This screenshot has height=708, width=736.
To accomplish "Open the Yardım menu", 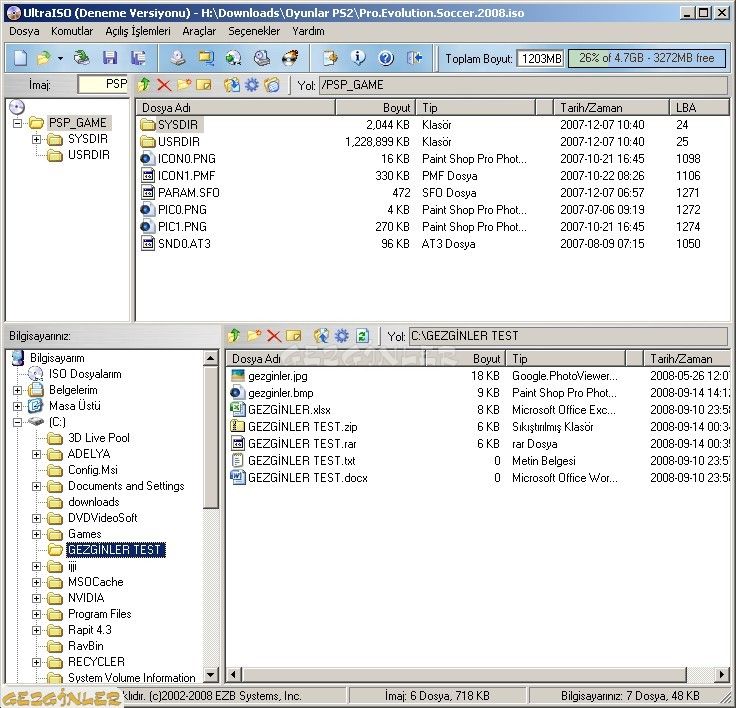I will coord(308,31).
